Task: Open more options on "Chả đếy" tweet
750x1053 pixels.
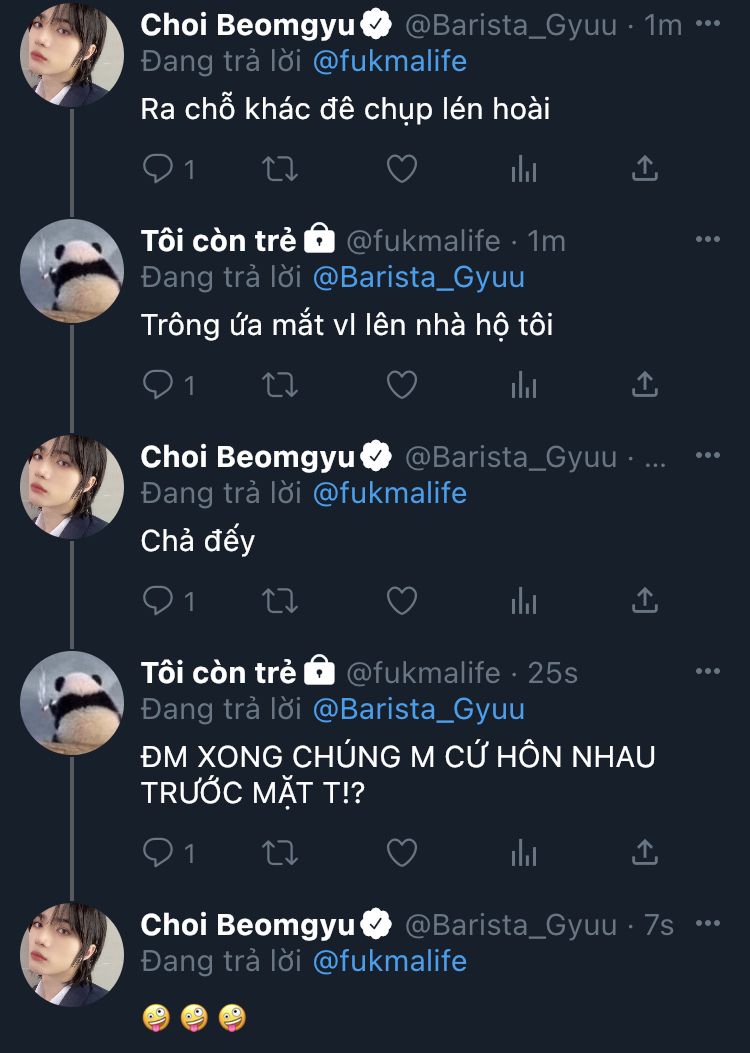Action: (x=707, y=456)
